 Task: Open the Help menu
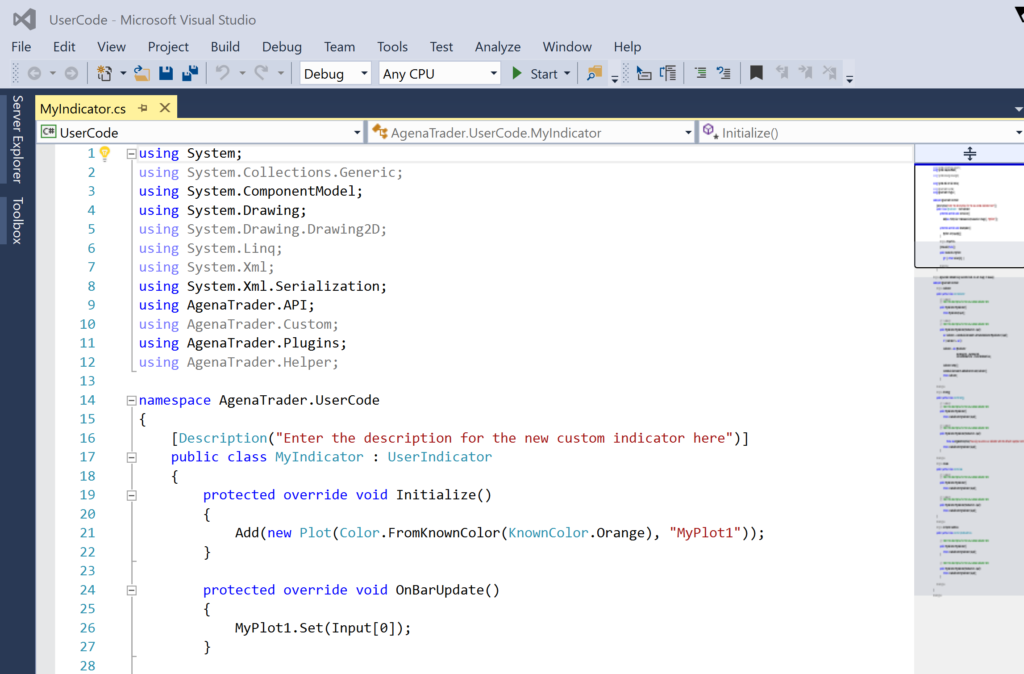coord(627,46)
